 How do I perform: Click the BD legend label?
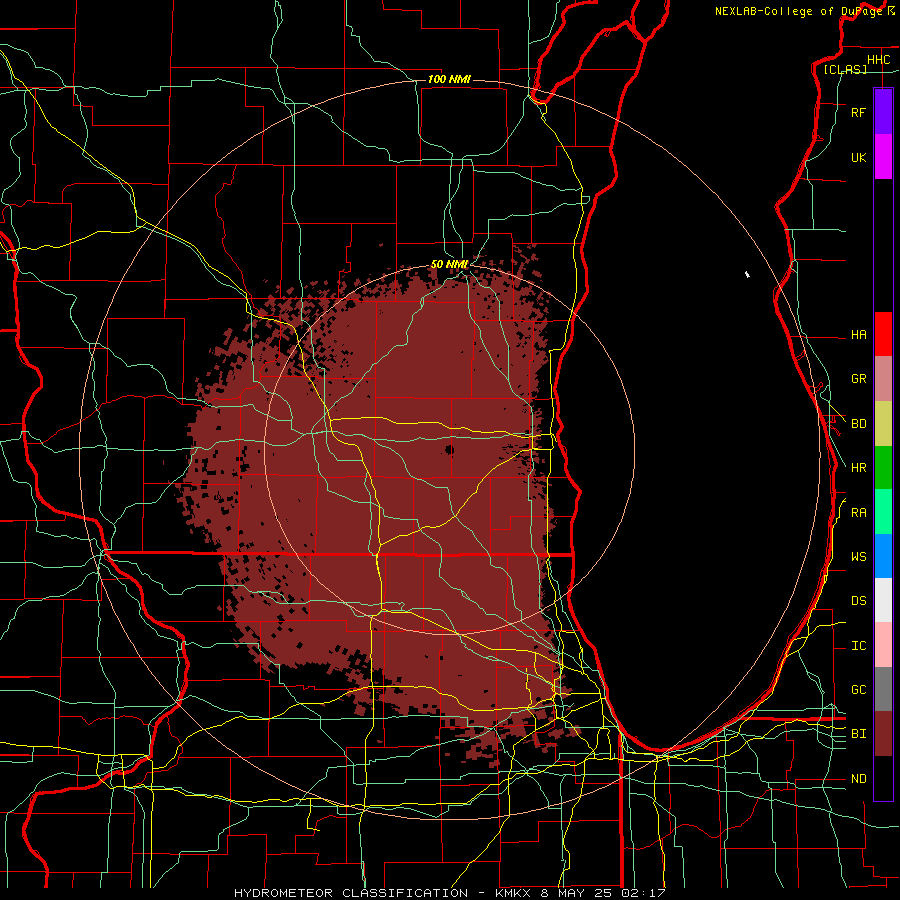[x=858, y=424]
